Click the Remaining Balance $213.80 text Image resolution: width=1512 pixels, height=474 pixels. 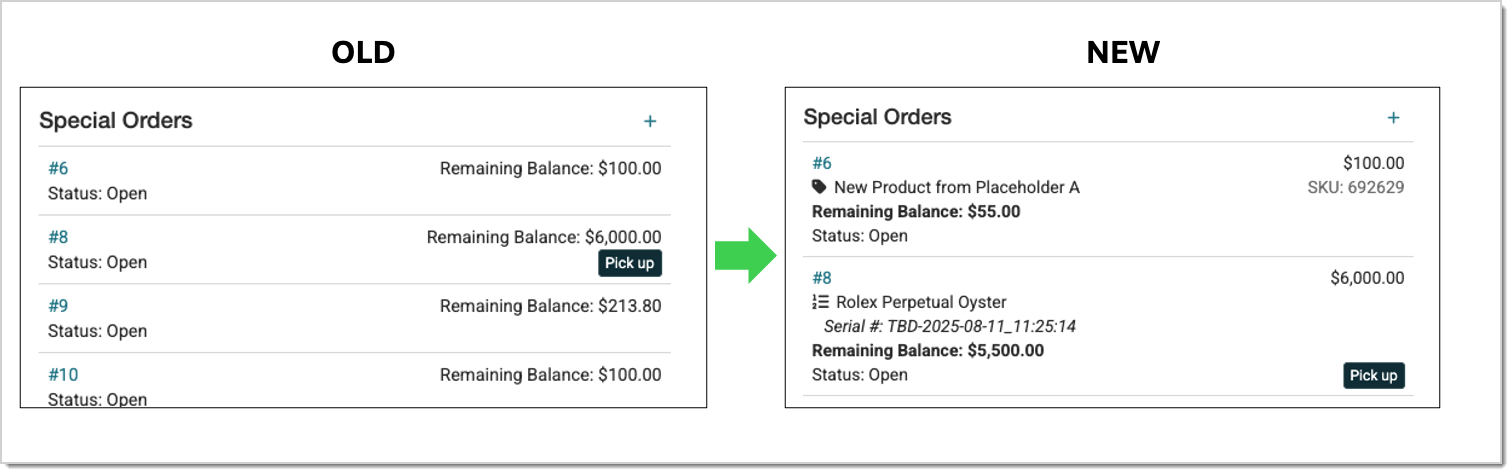click(550, 306)
